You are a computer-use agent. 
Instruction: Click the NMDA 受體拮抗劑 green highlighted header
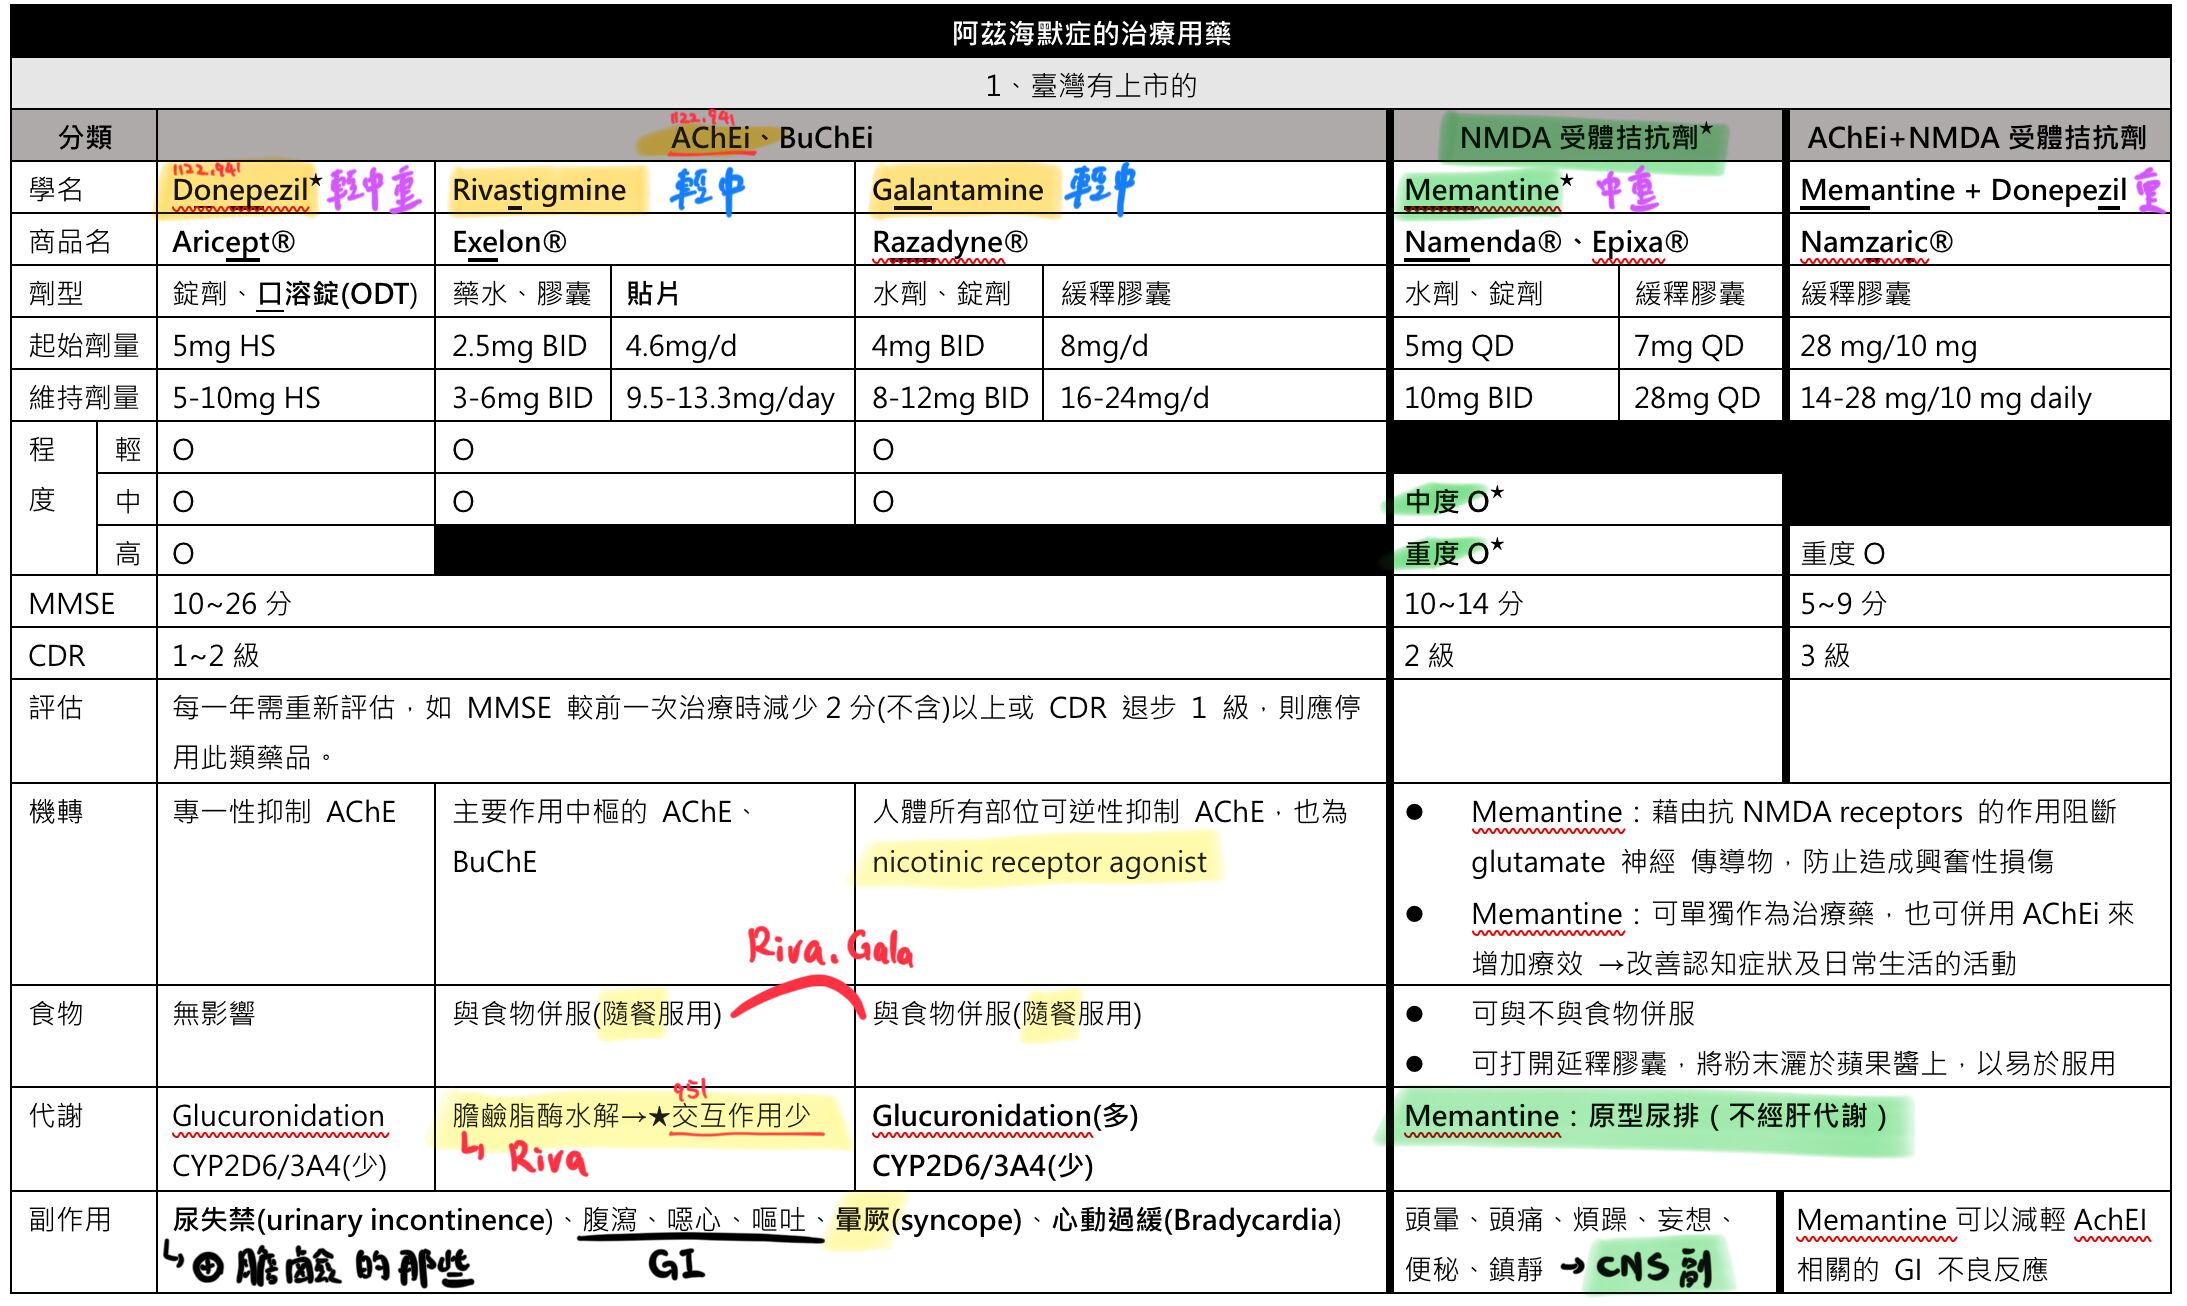coord(1585,137)
